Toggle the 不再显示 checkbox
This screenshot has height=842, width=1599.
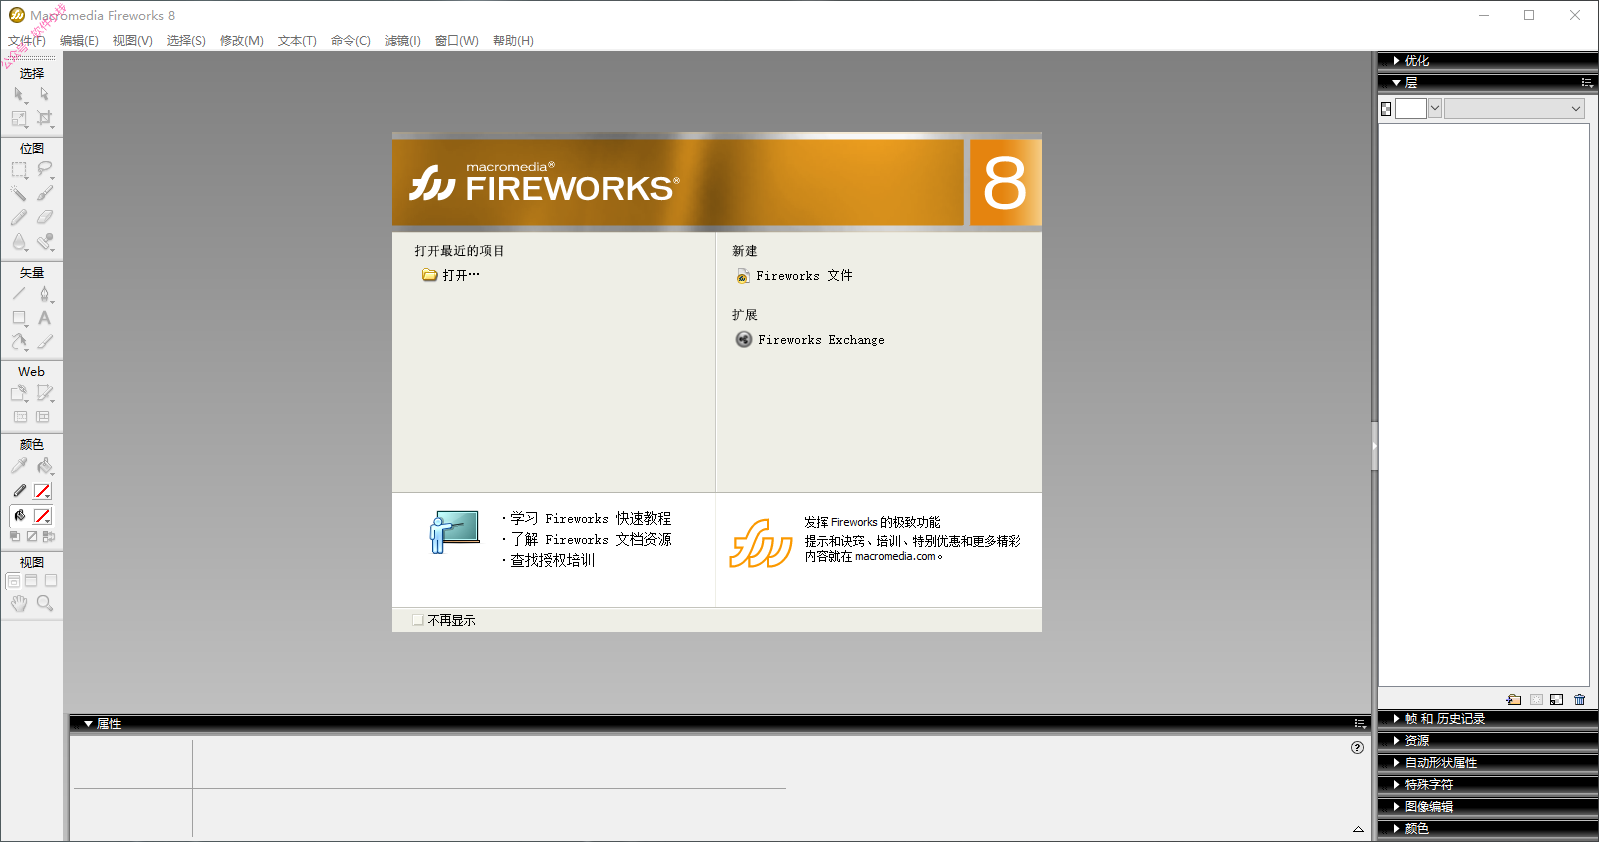tap(418, 620)
